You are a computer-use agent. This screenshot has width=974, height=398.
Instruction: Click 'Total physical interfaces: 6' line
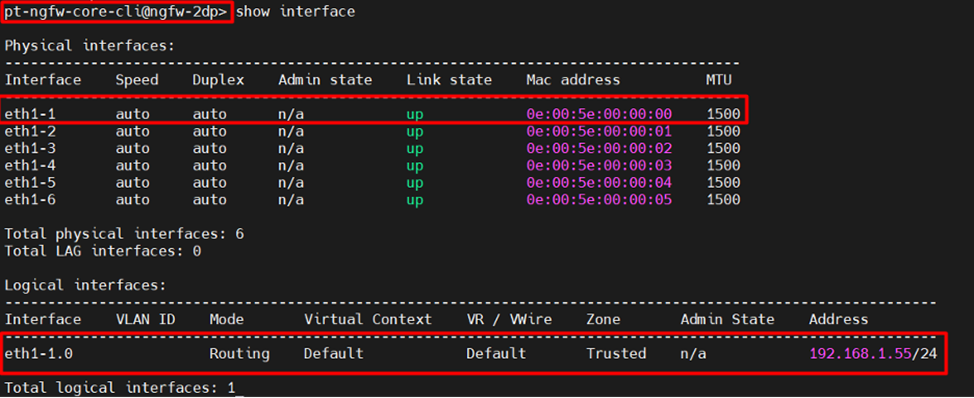[x=124, y=234]
